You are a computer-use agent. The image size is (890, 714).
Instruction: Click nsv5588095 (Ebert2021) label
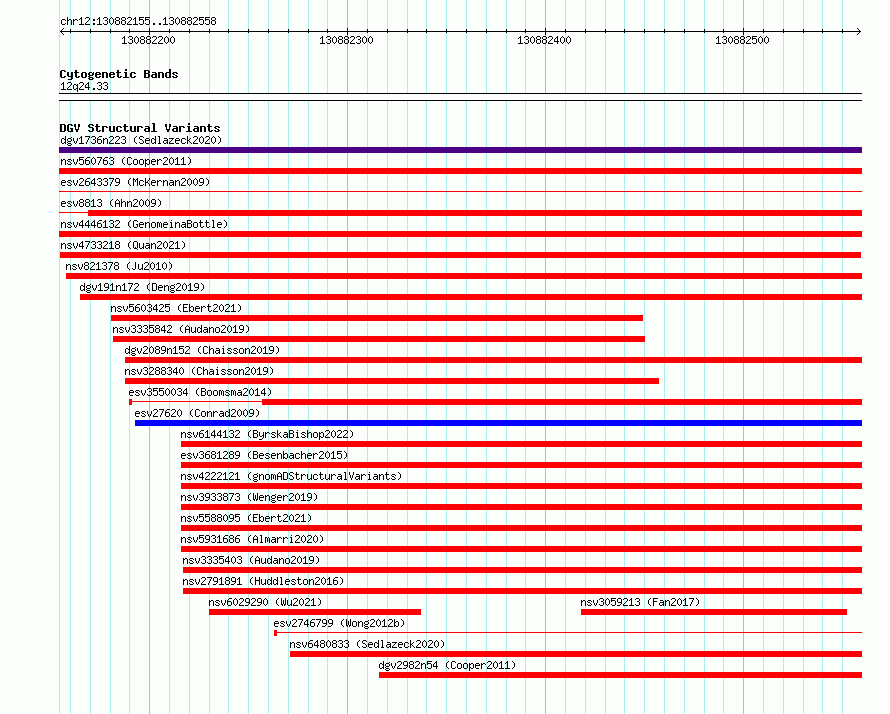[246, 518]
